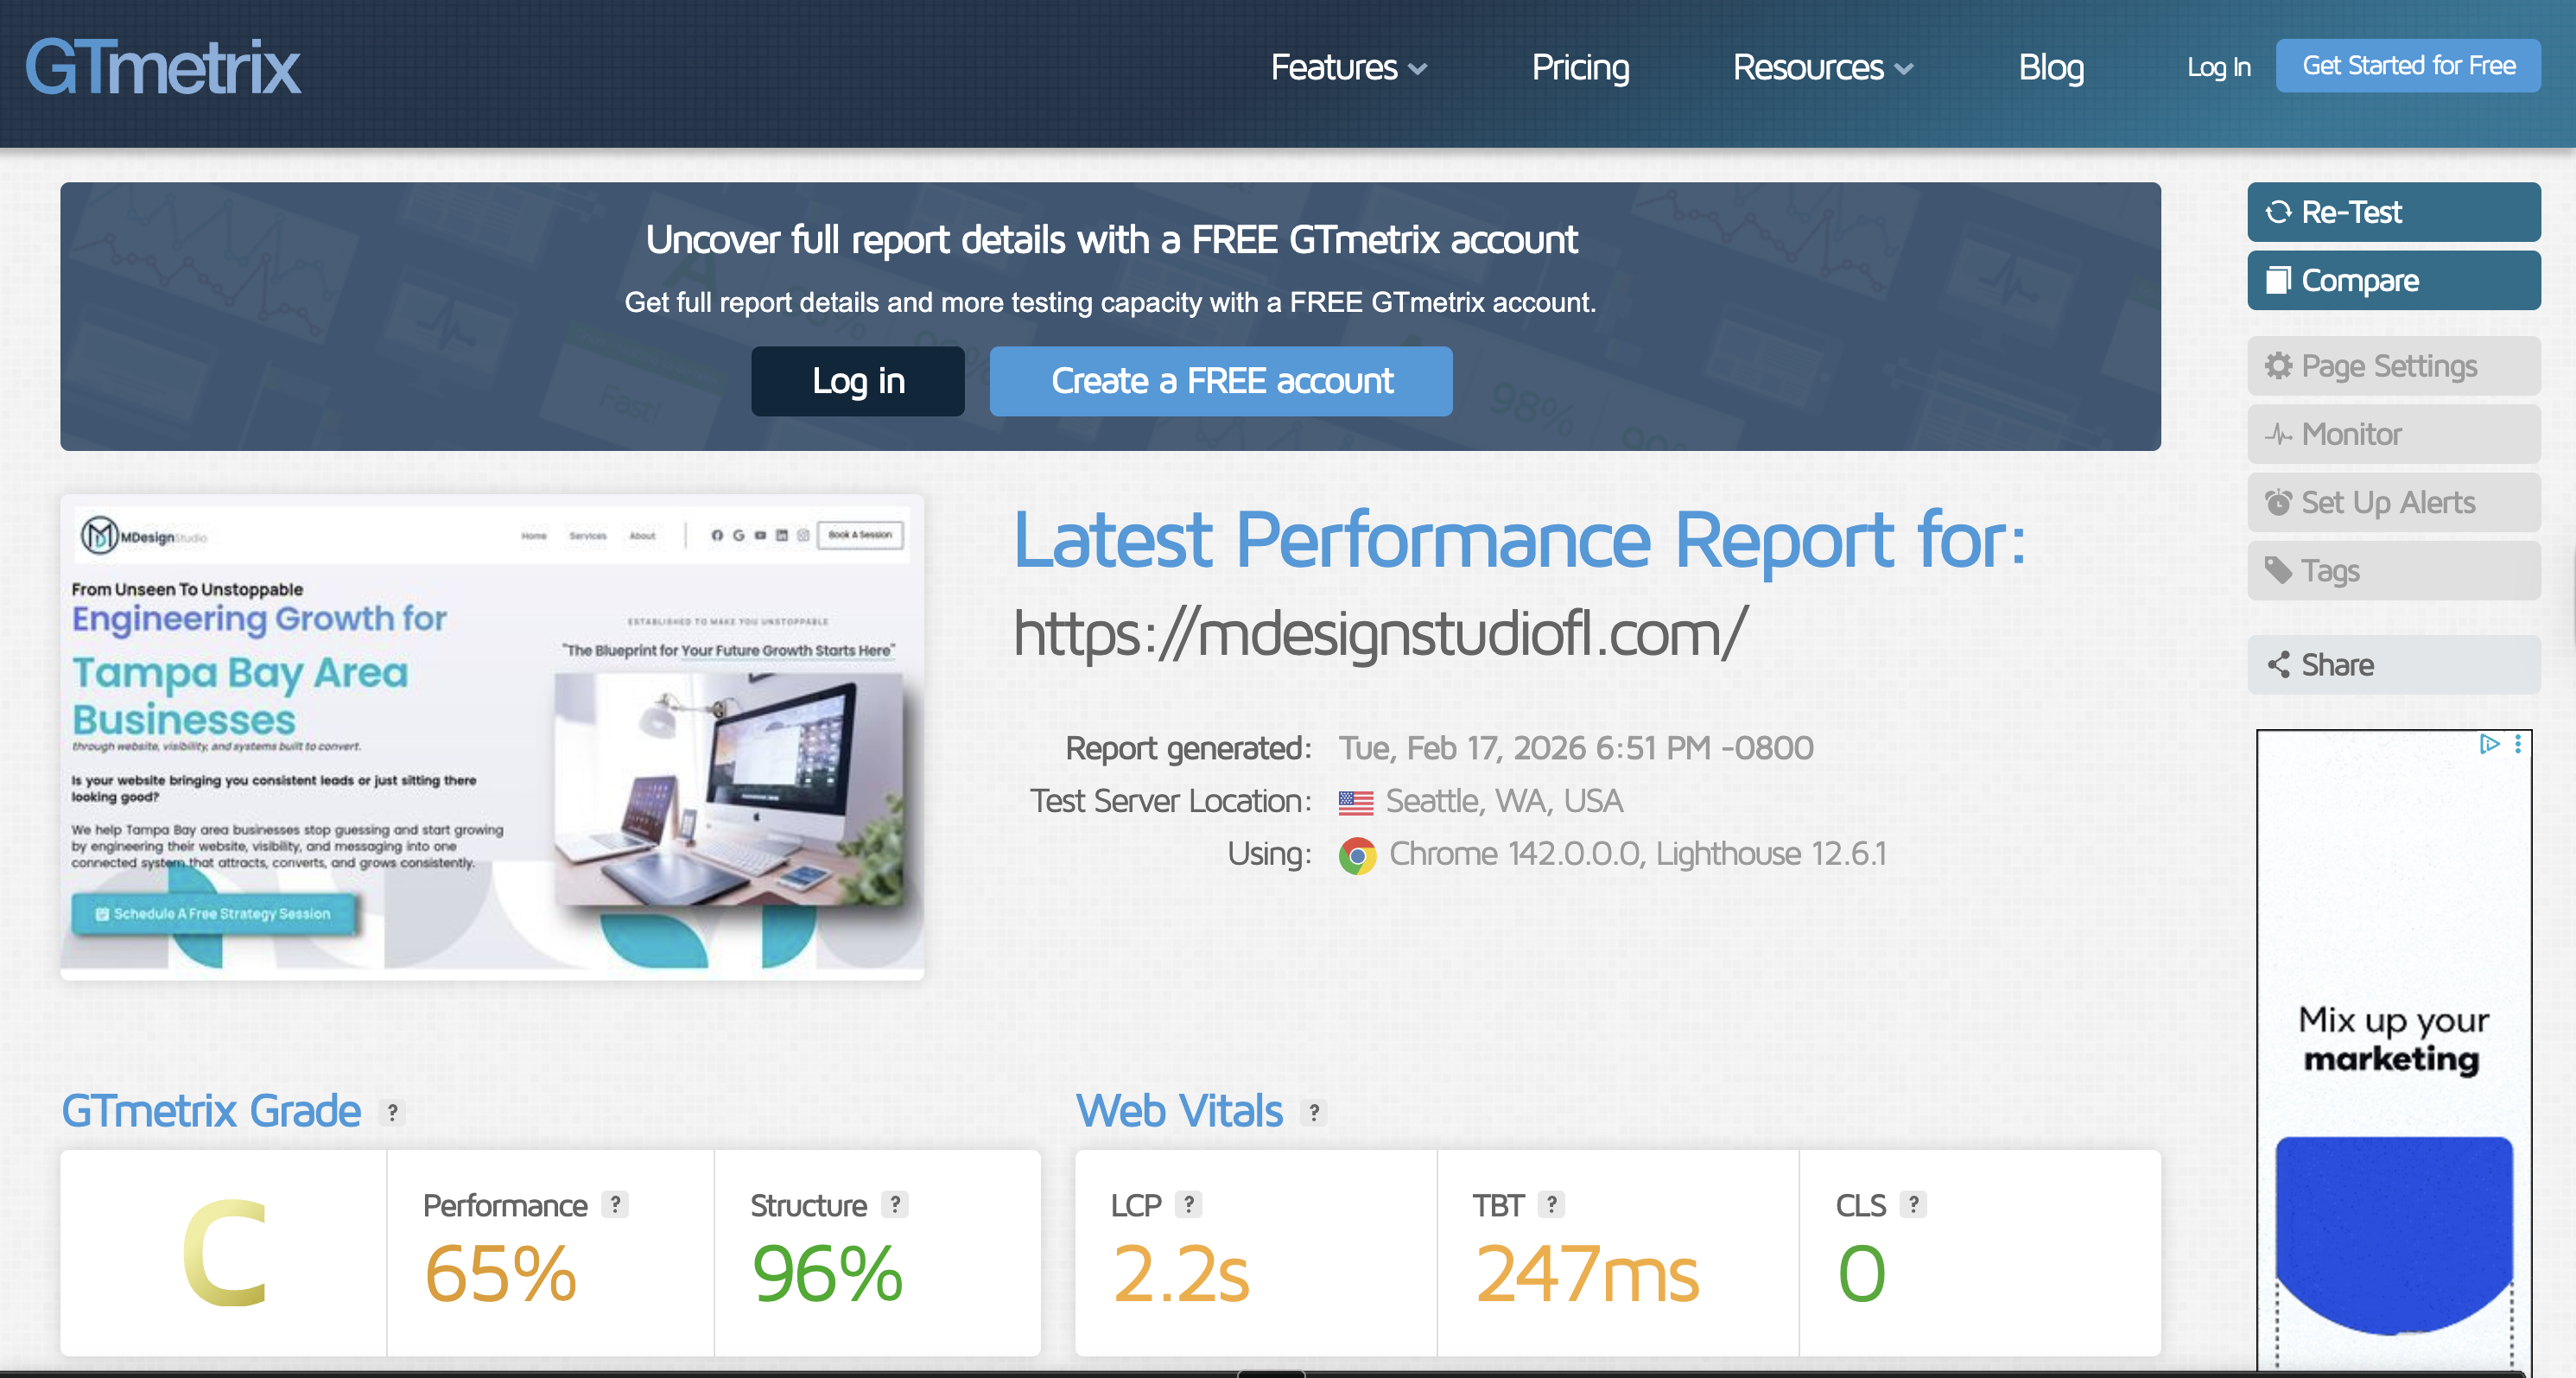This screenshot has width=2576, height=1378.
Task: Click the CLS value 0
Action: click(x=1861, y=1274)
